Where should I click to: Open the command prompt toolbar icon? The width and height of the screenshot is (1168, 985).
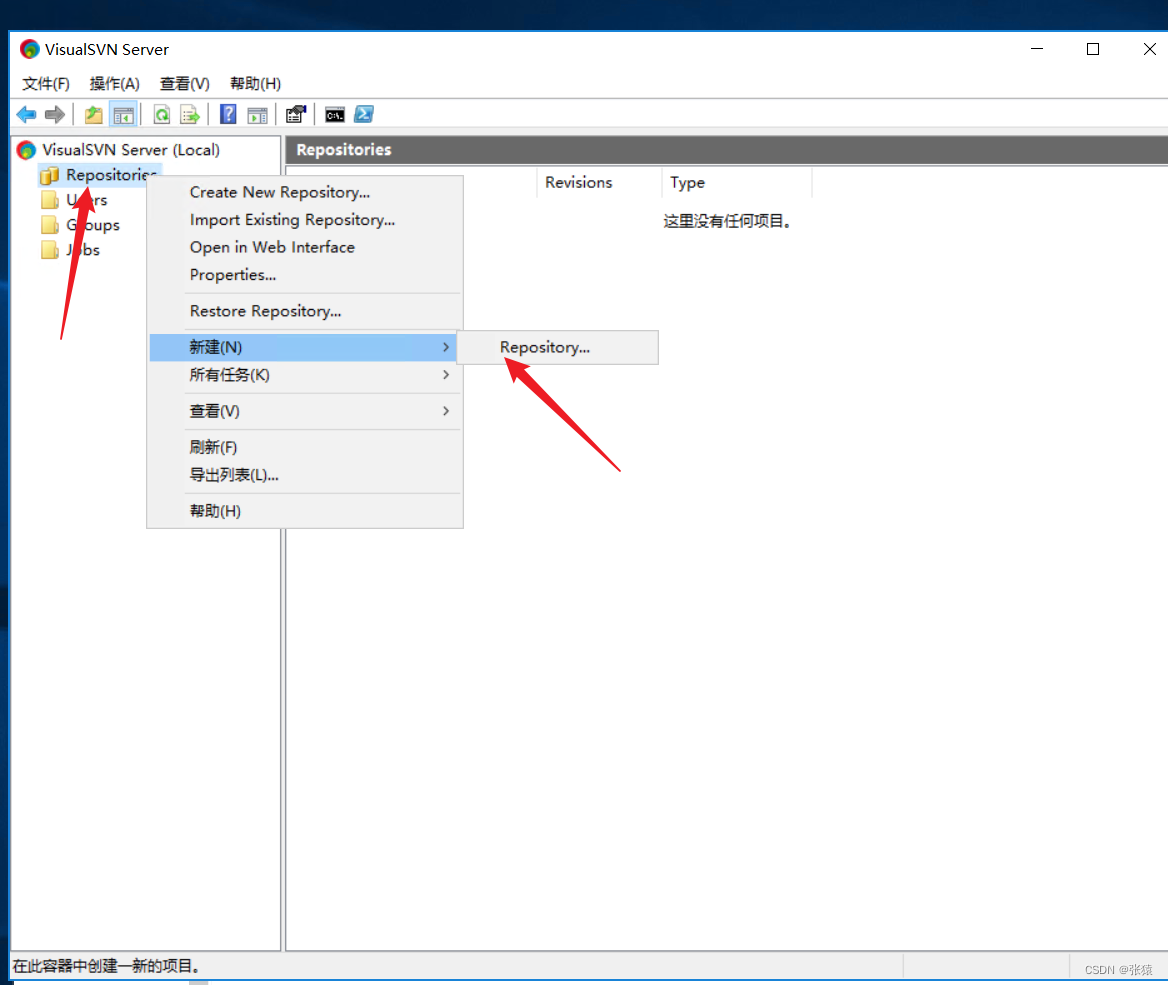[x=335, y=115]
